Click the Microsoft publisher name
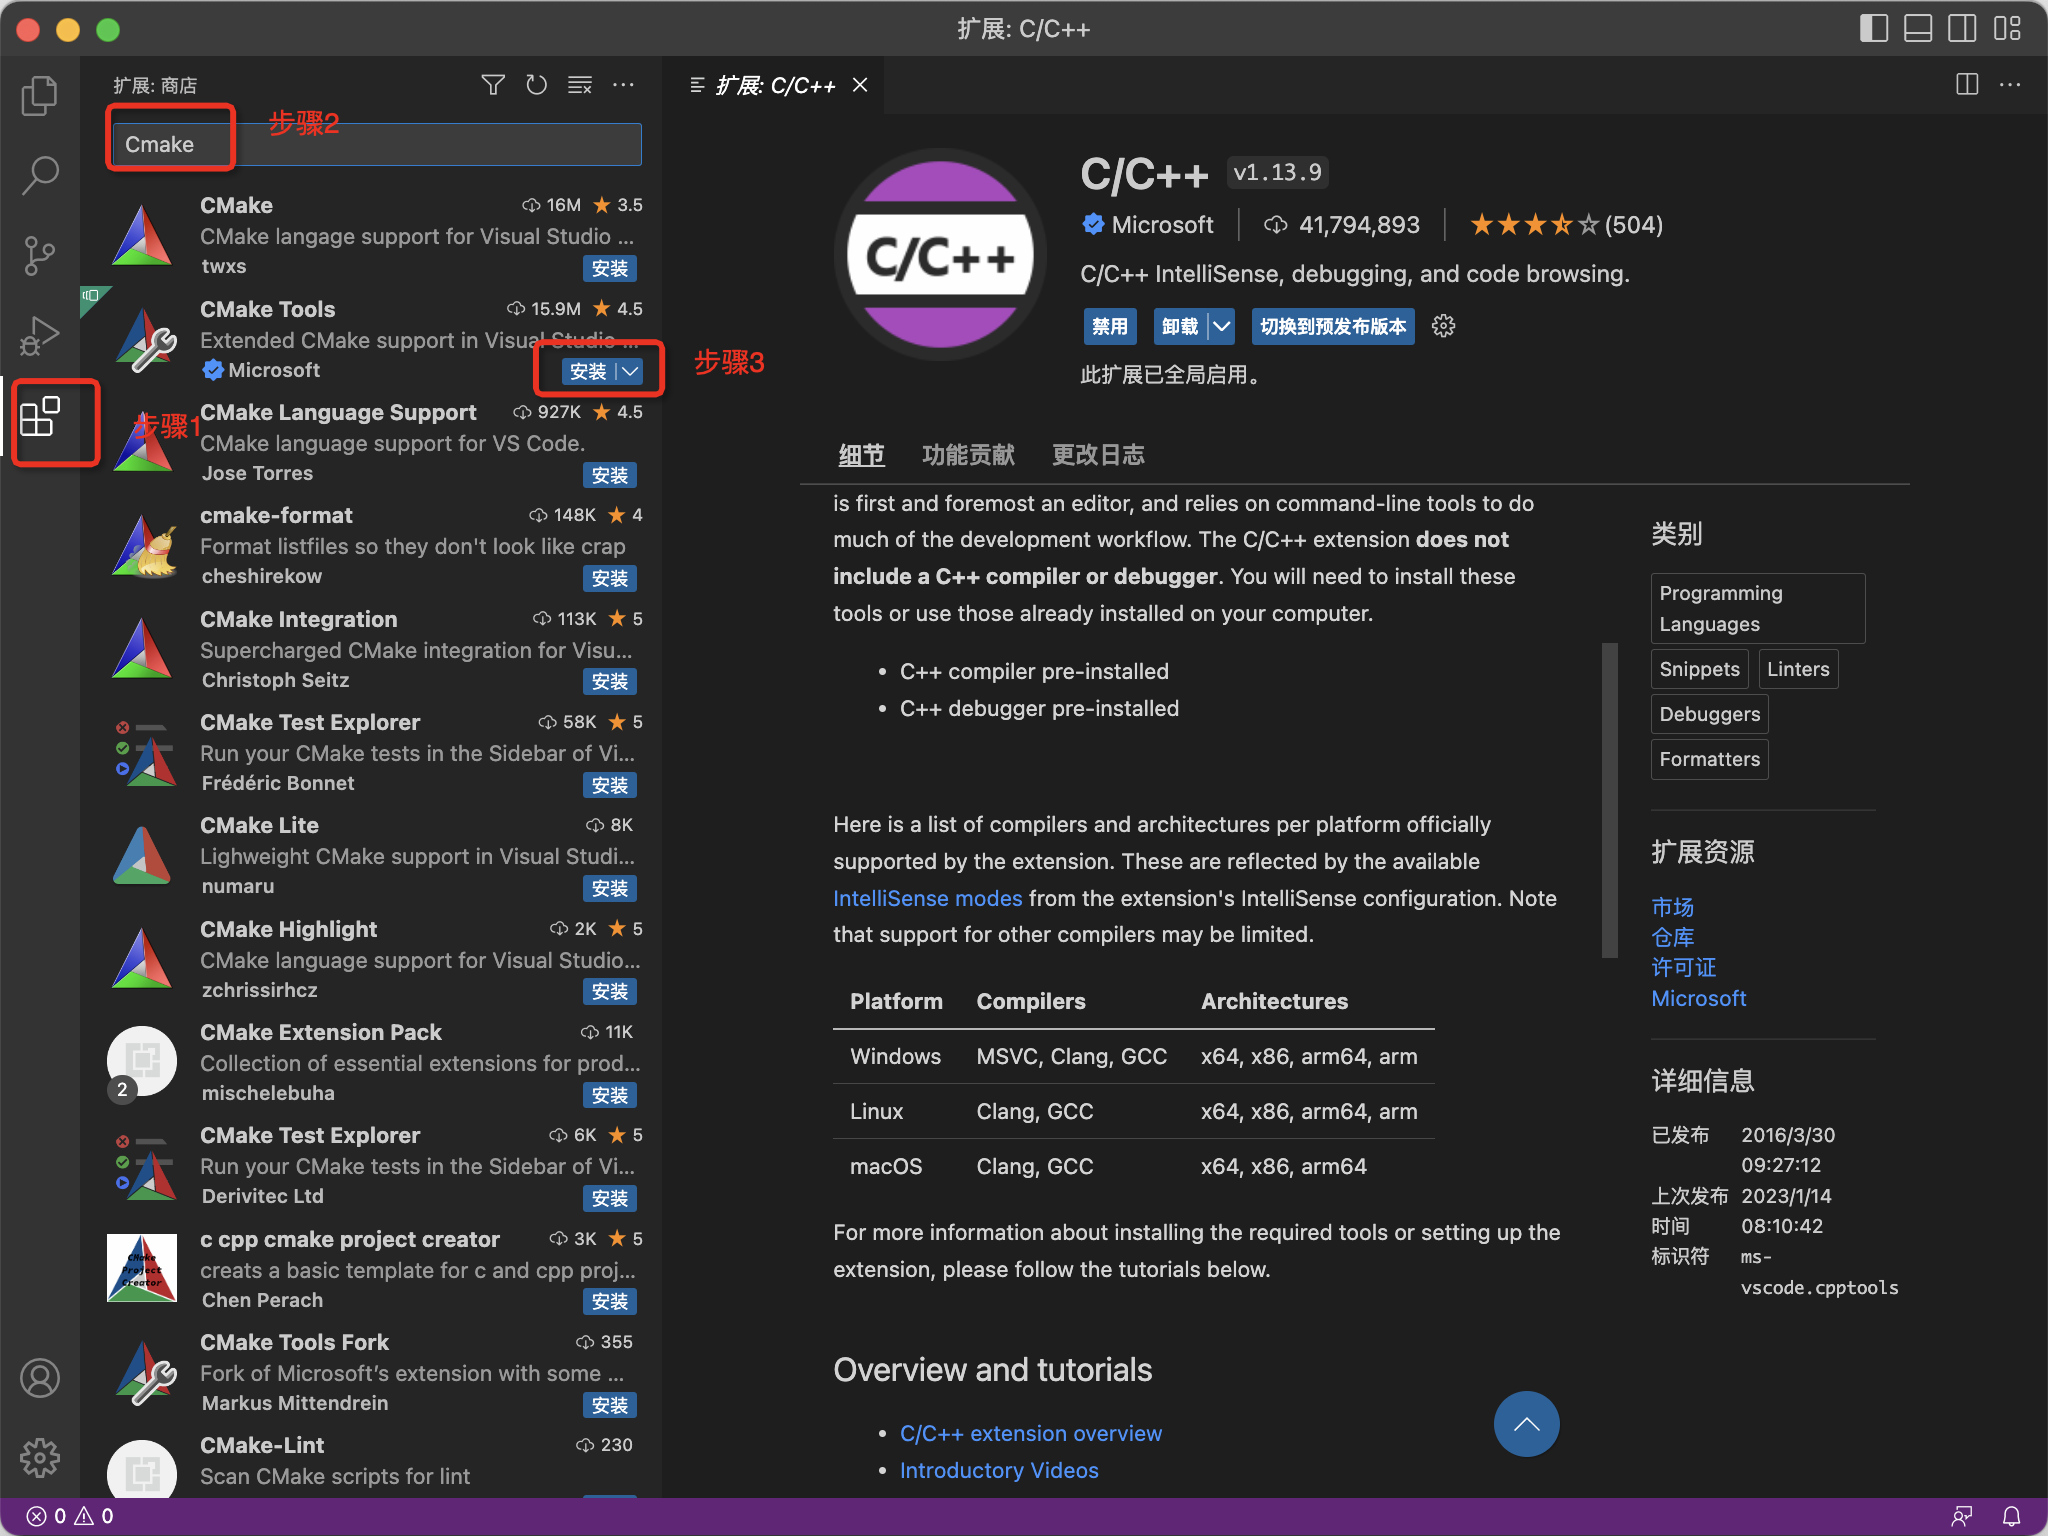This screenshot has width=2048, height=1536. 1162,225
